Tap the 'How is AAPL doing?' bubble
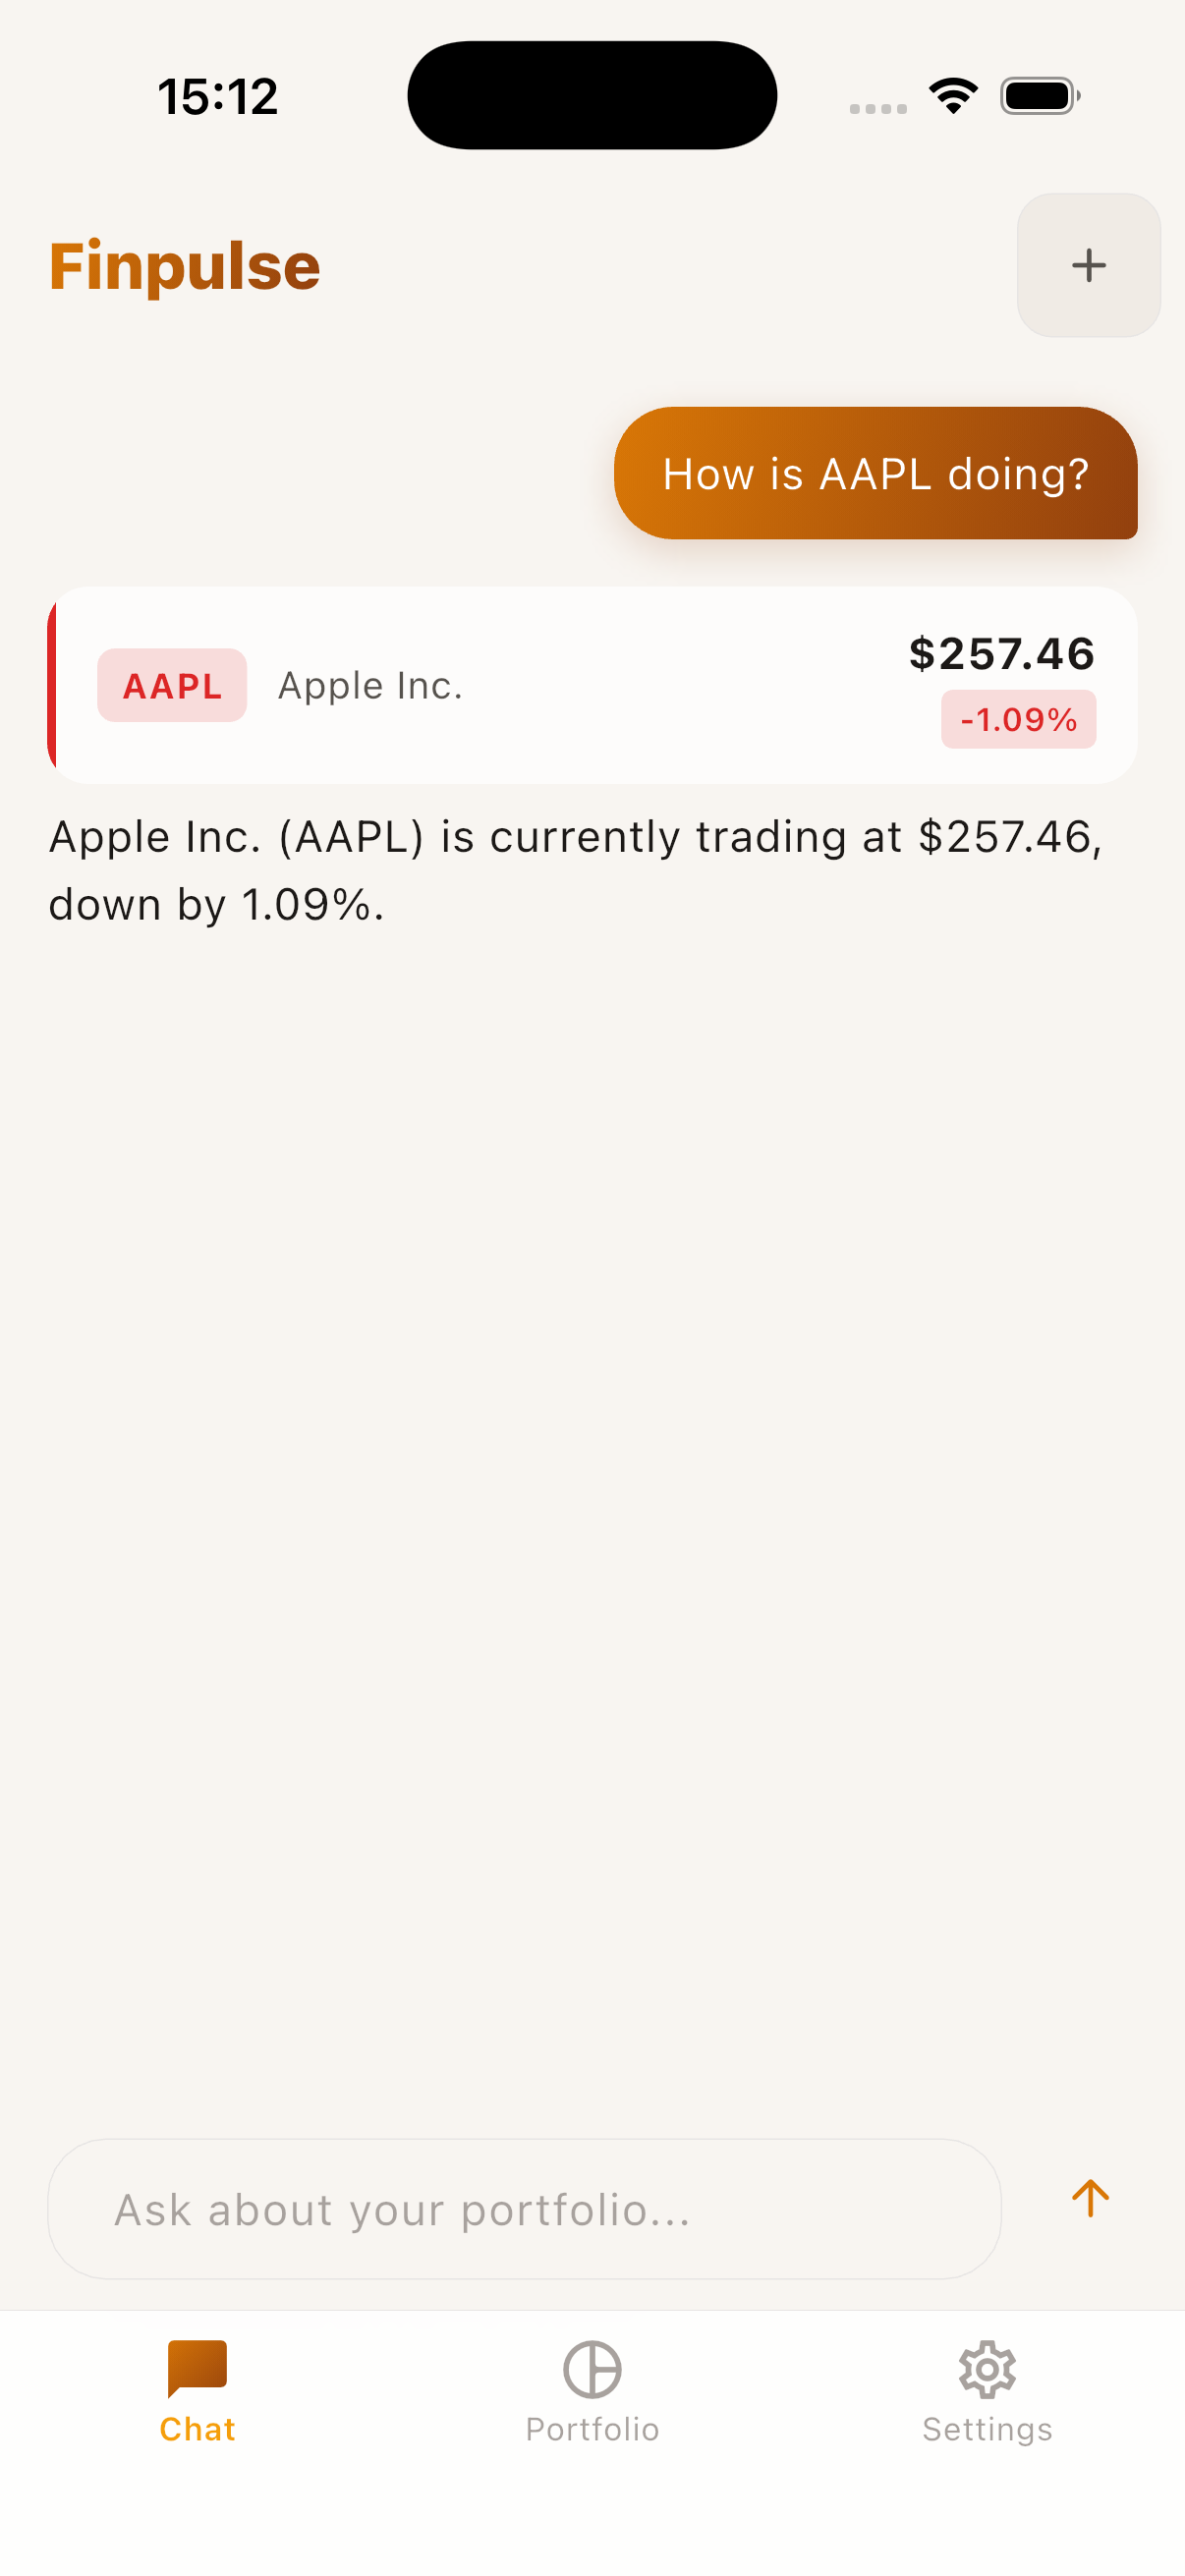This screenshot has width=1185, height=2576. pyautogui.click(x=875, y=473)
